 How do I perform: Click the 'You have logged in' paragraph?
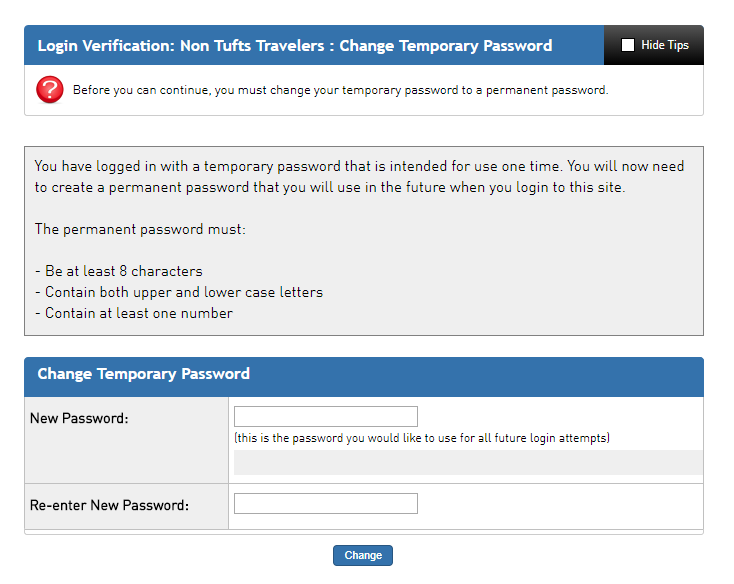tap(359, 176)
